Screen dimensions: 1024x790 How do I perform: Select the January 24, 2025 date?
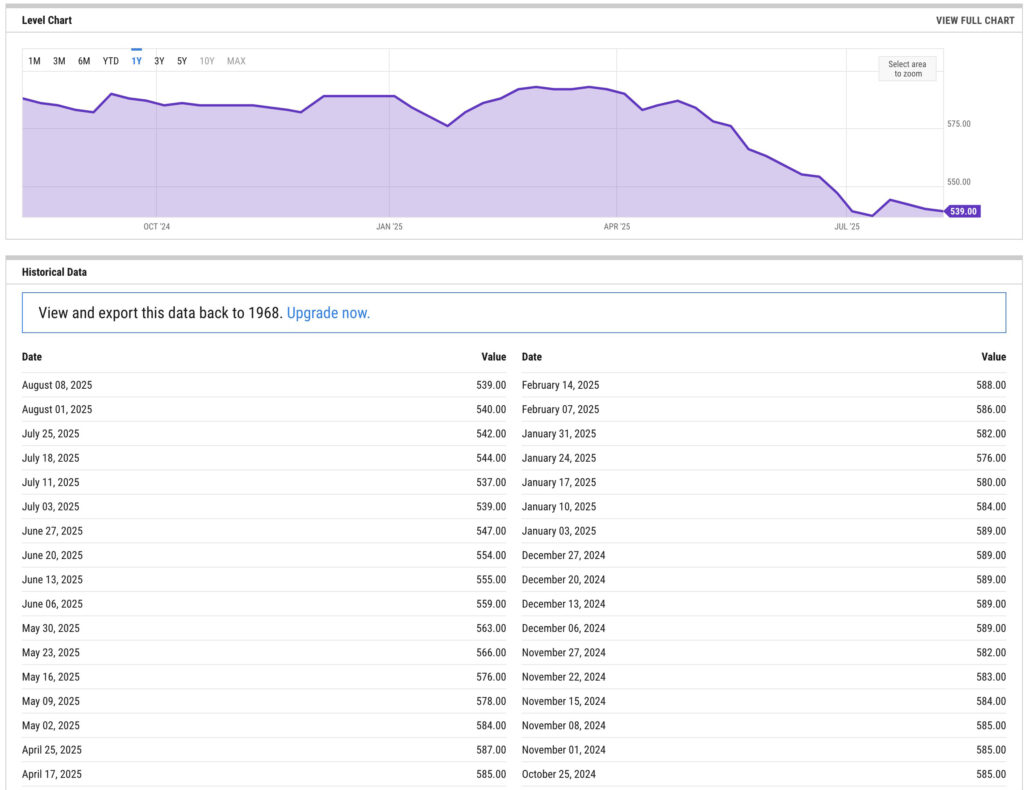[x=559, y=458]
